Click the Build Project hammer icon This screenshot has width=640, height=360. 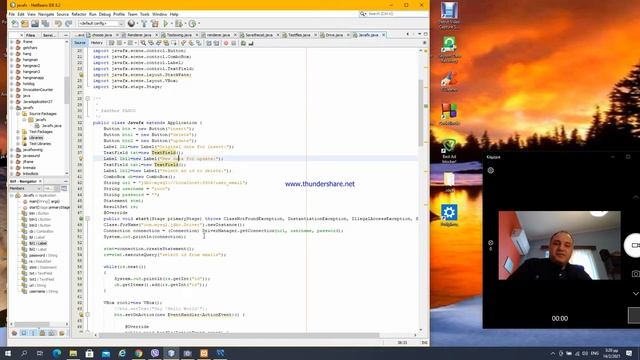(144, 24)
